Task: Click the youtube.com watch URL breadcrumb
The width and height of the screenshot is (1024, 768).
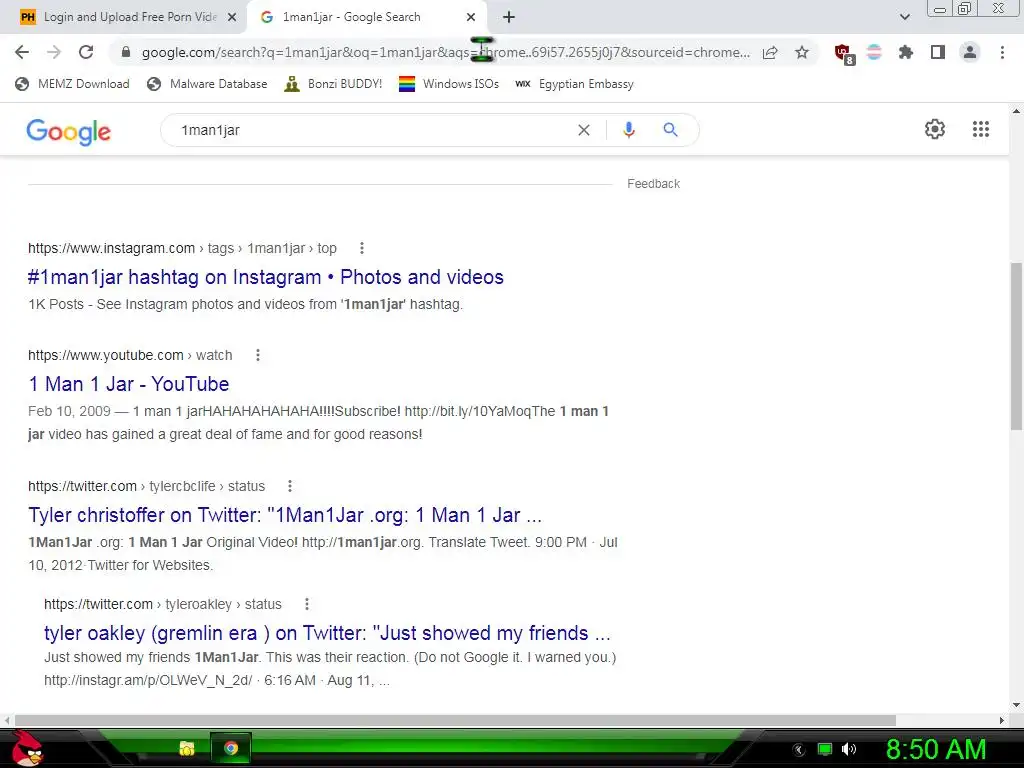Action: point(130,355)
